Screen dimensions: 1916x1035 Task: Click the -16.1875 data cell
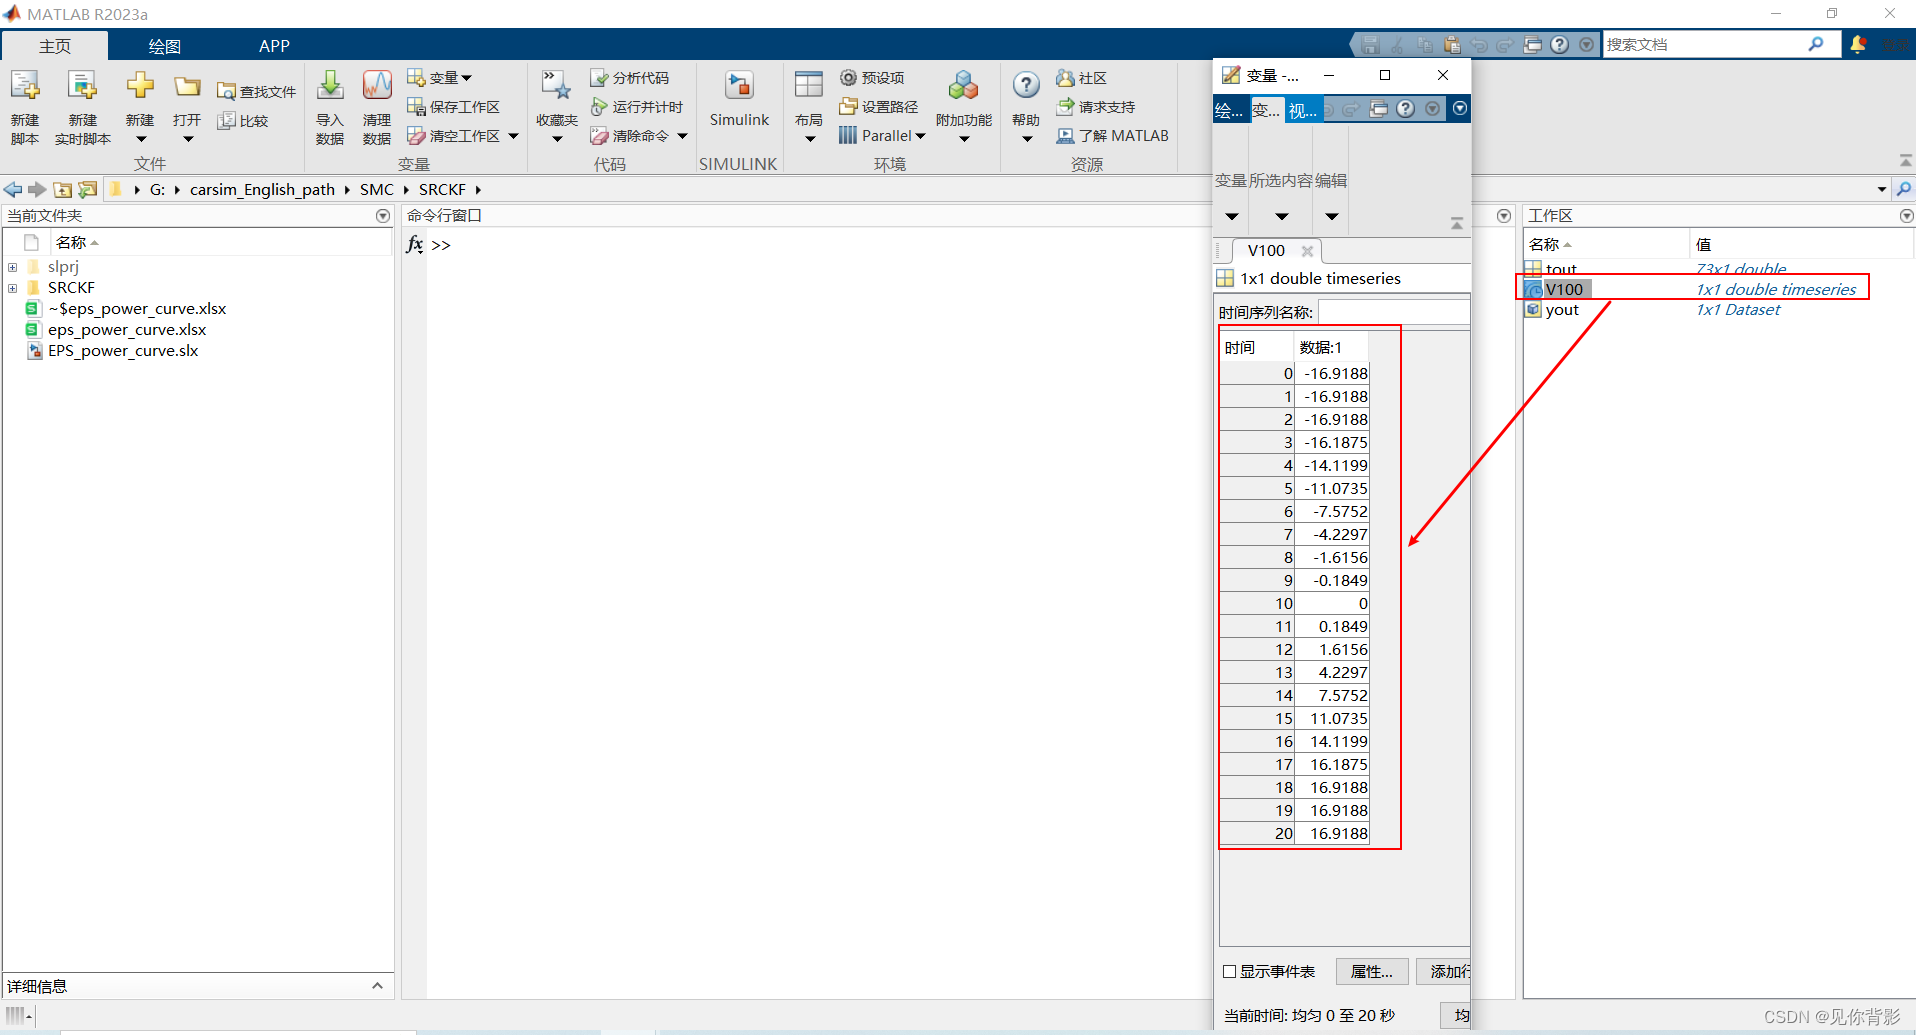1332,442
